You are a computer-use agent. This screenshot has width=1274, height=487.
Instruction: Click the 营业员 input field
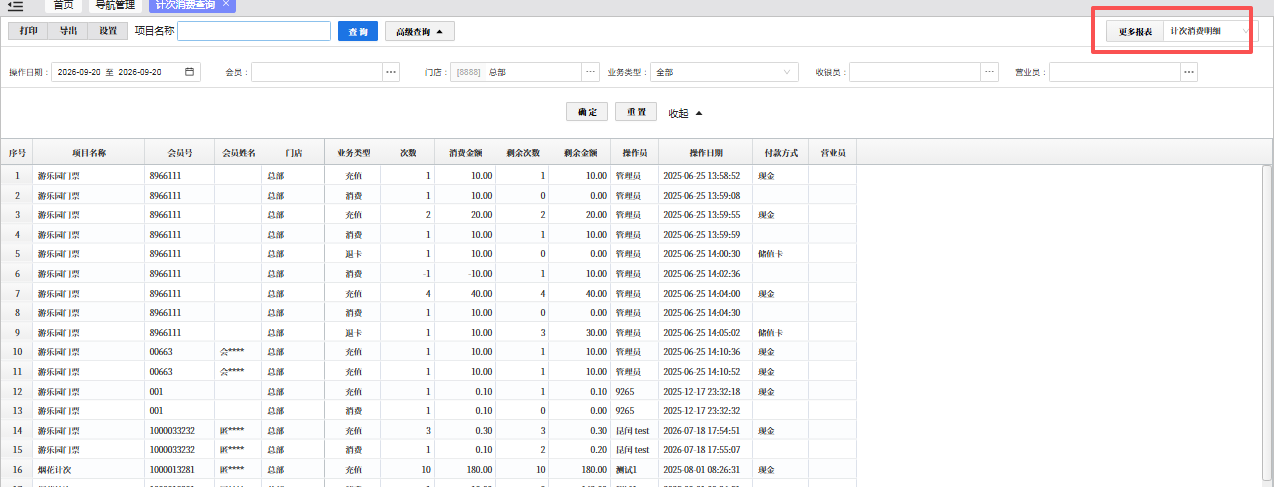click(1115, 72)
